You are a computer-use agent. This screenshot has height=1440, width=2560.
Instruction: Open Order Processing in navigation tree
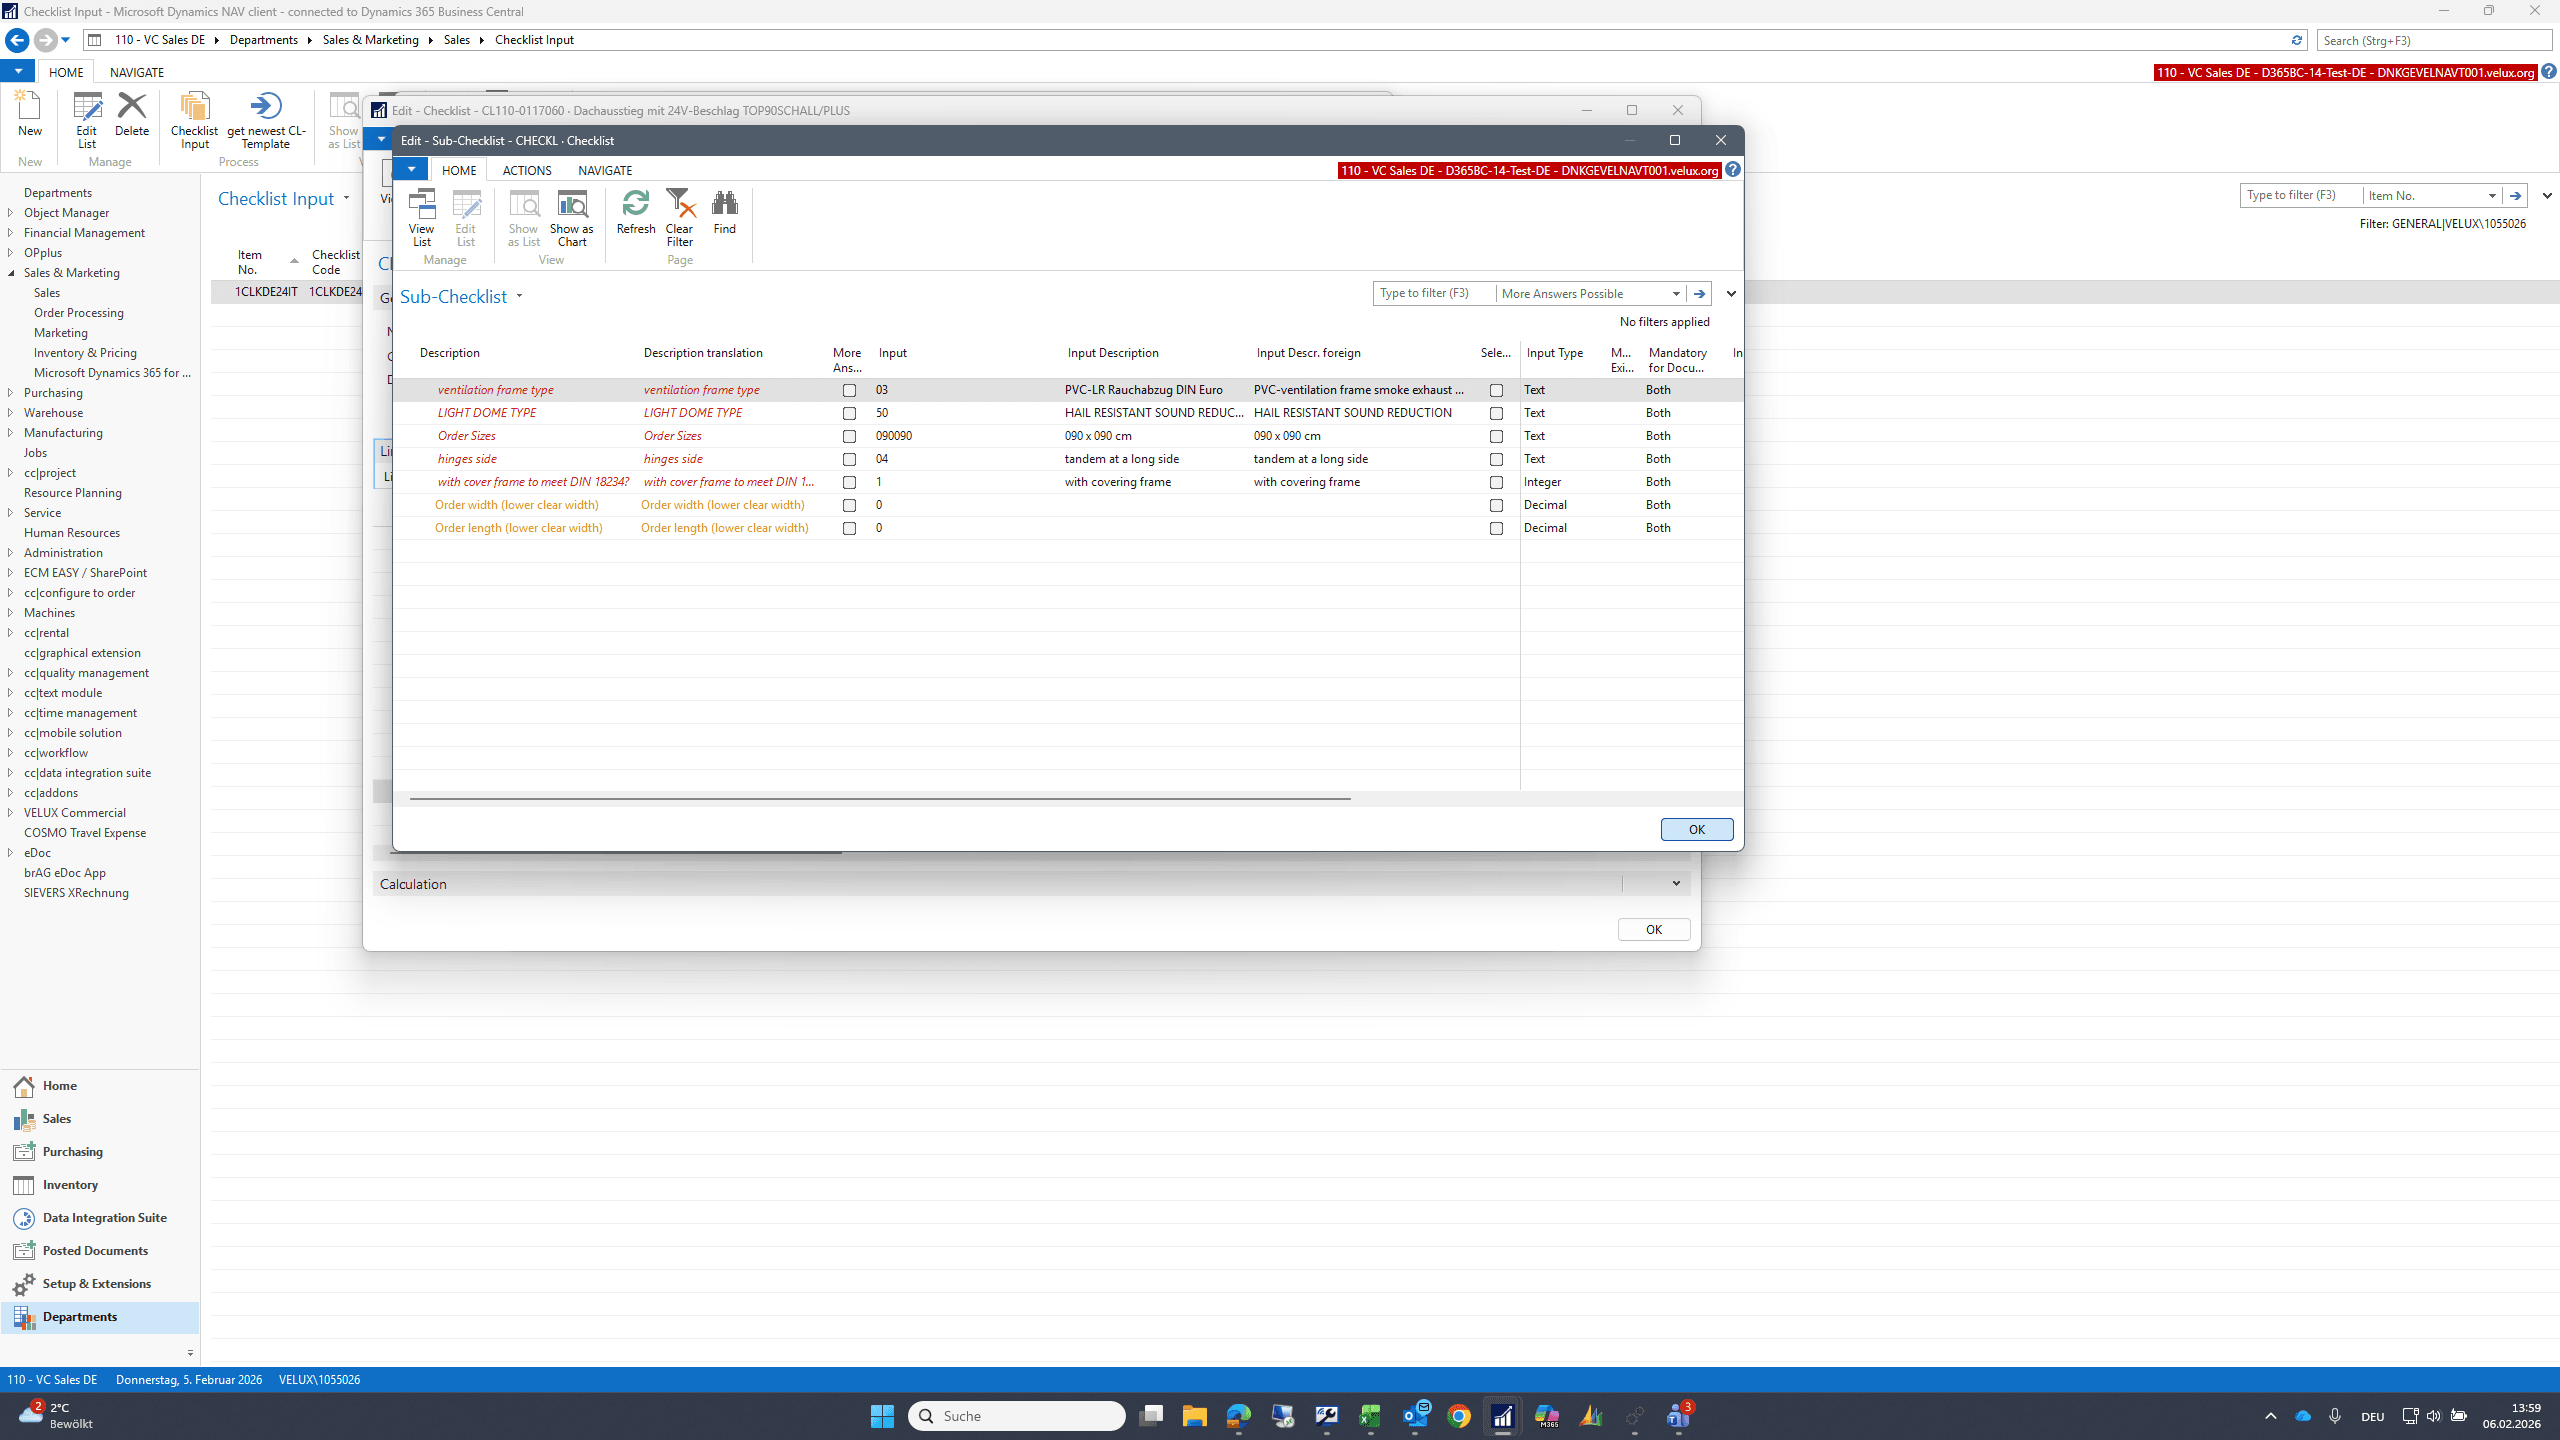[79, 313]
